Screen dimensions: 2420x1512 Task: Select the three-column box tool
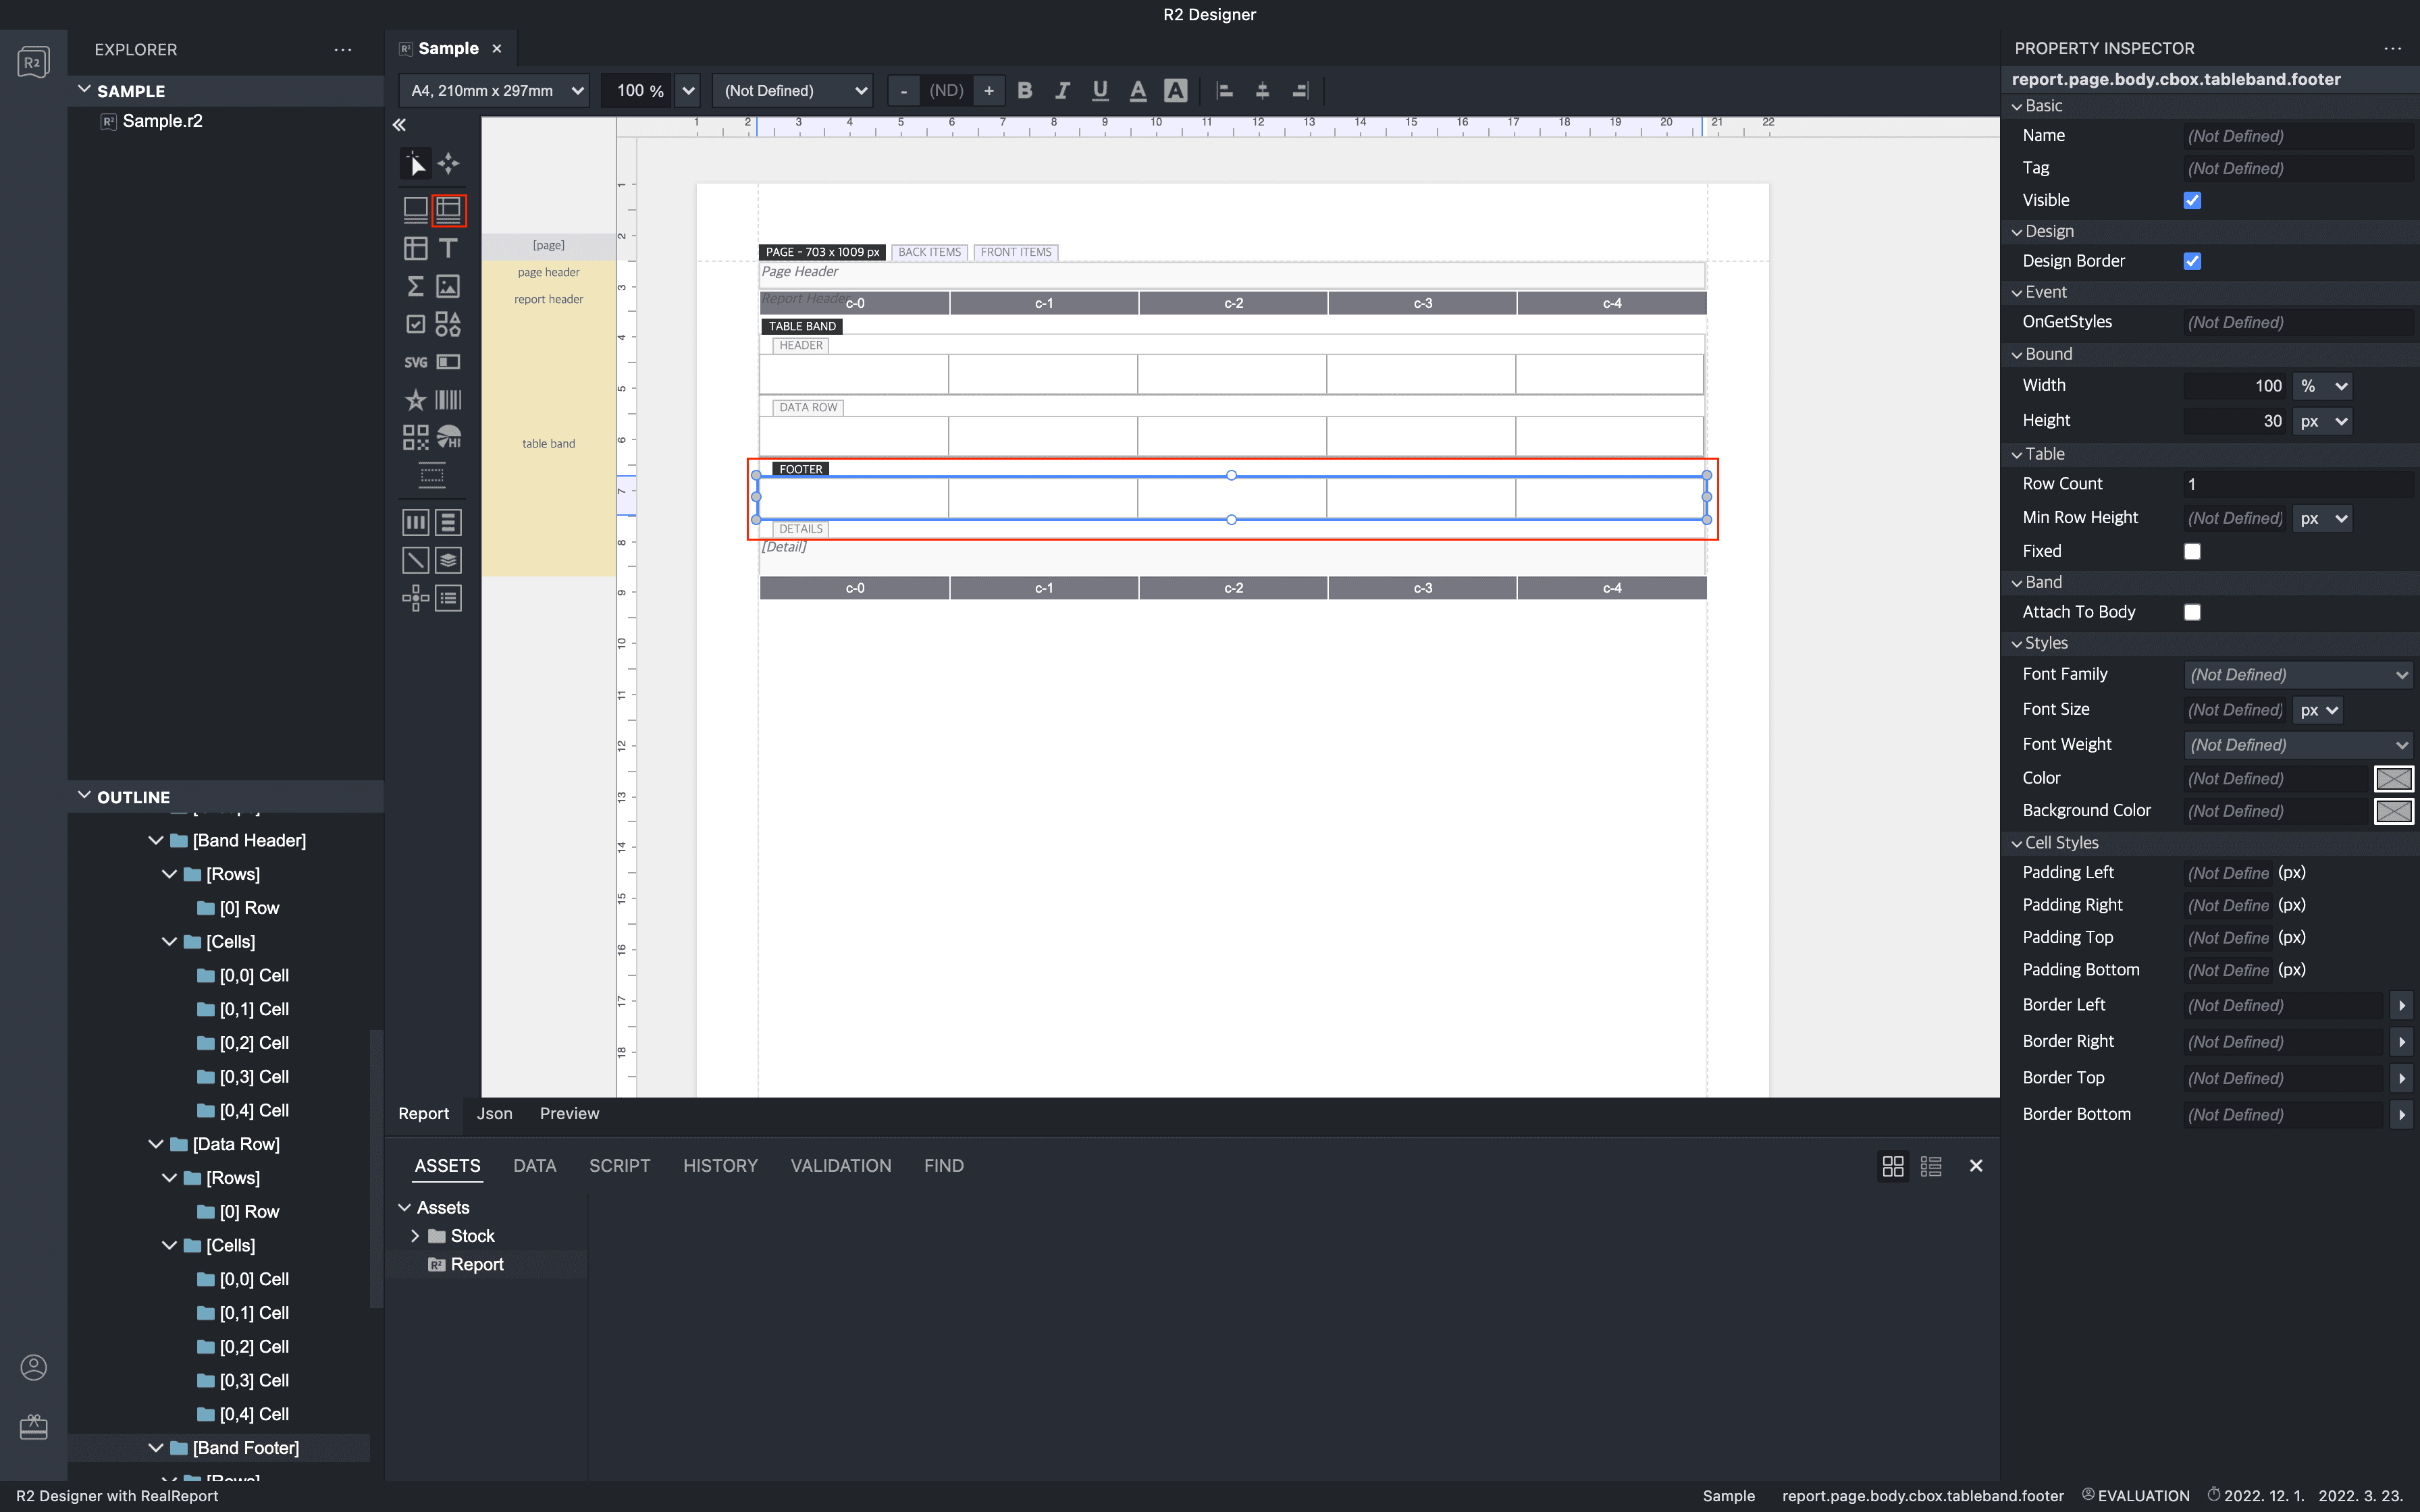pyautogui.click(x=415, y=522)
